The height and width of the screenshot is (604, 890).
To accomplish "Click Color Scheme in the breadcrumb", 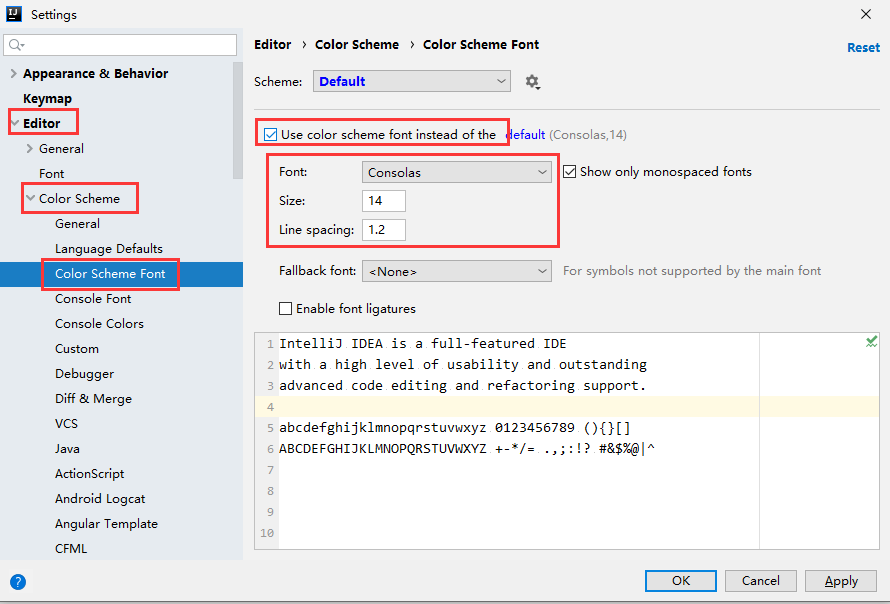I will pos(357,44).
